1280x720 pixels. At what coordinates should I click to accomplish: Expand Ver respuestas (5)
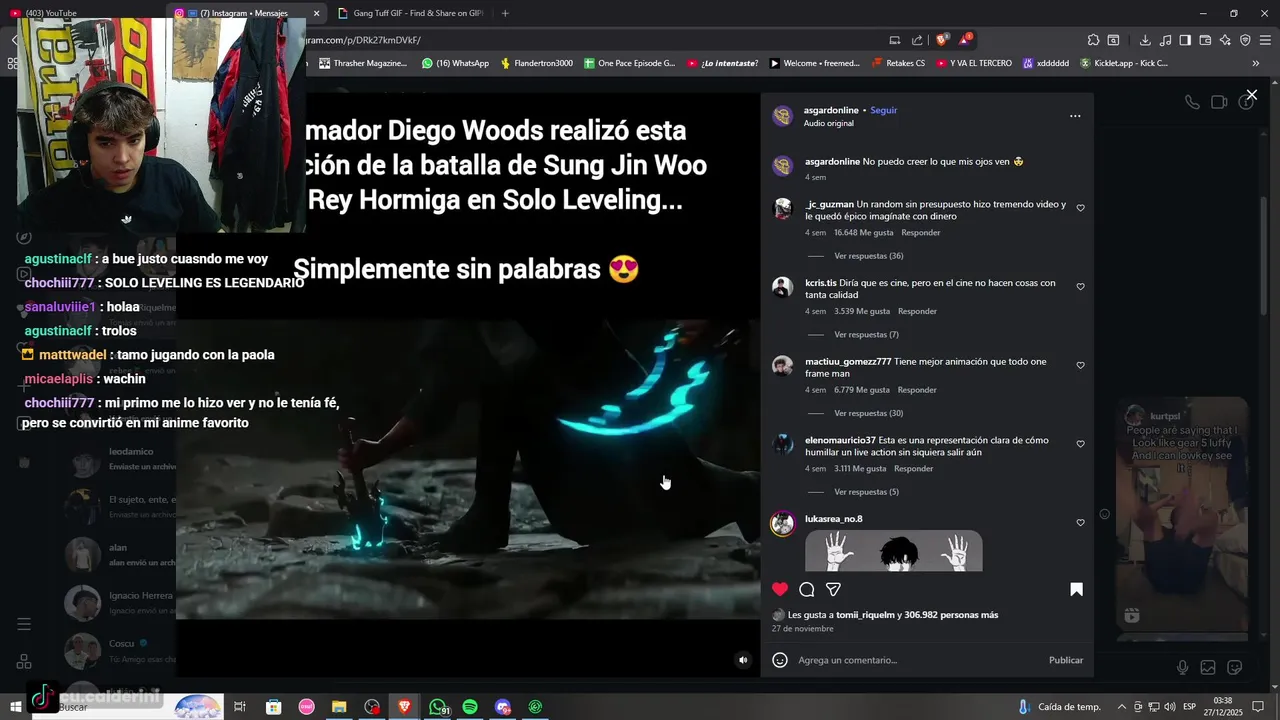[x=866, y=492]
